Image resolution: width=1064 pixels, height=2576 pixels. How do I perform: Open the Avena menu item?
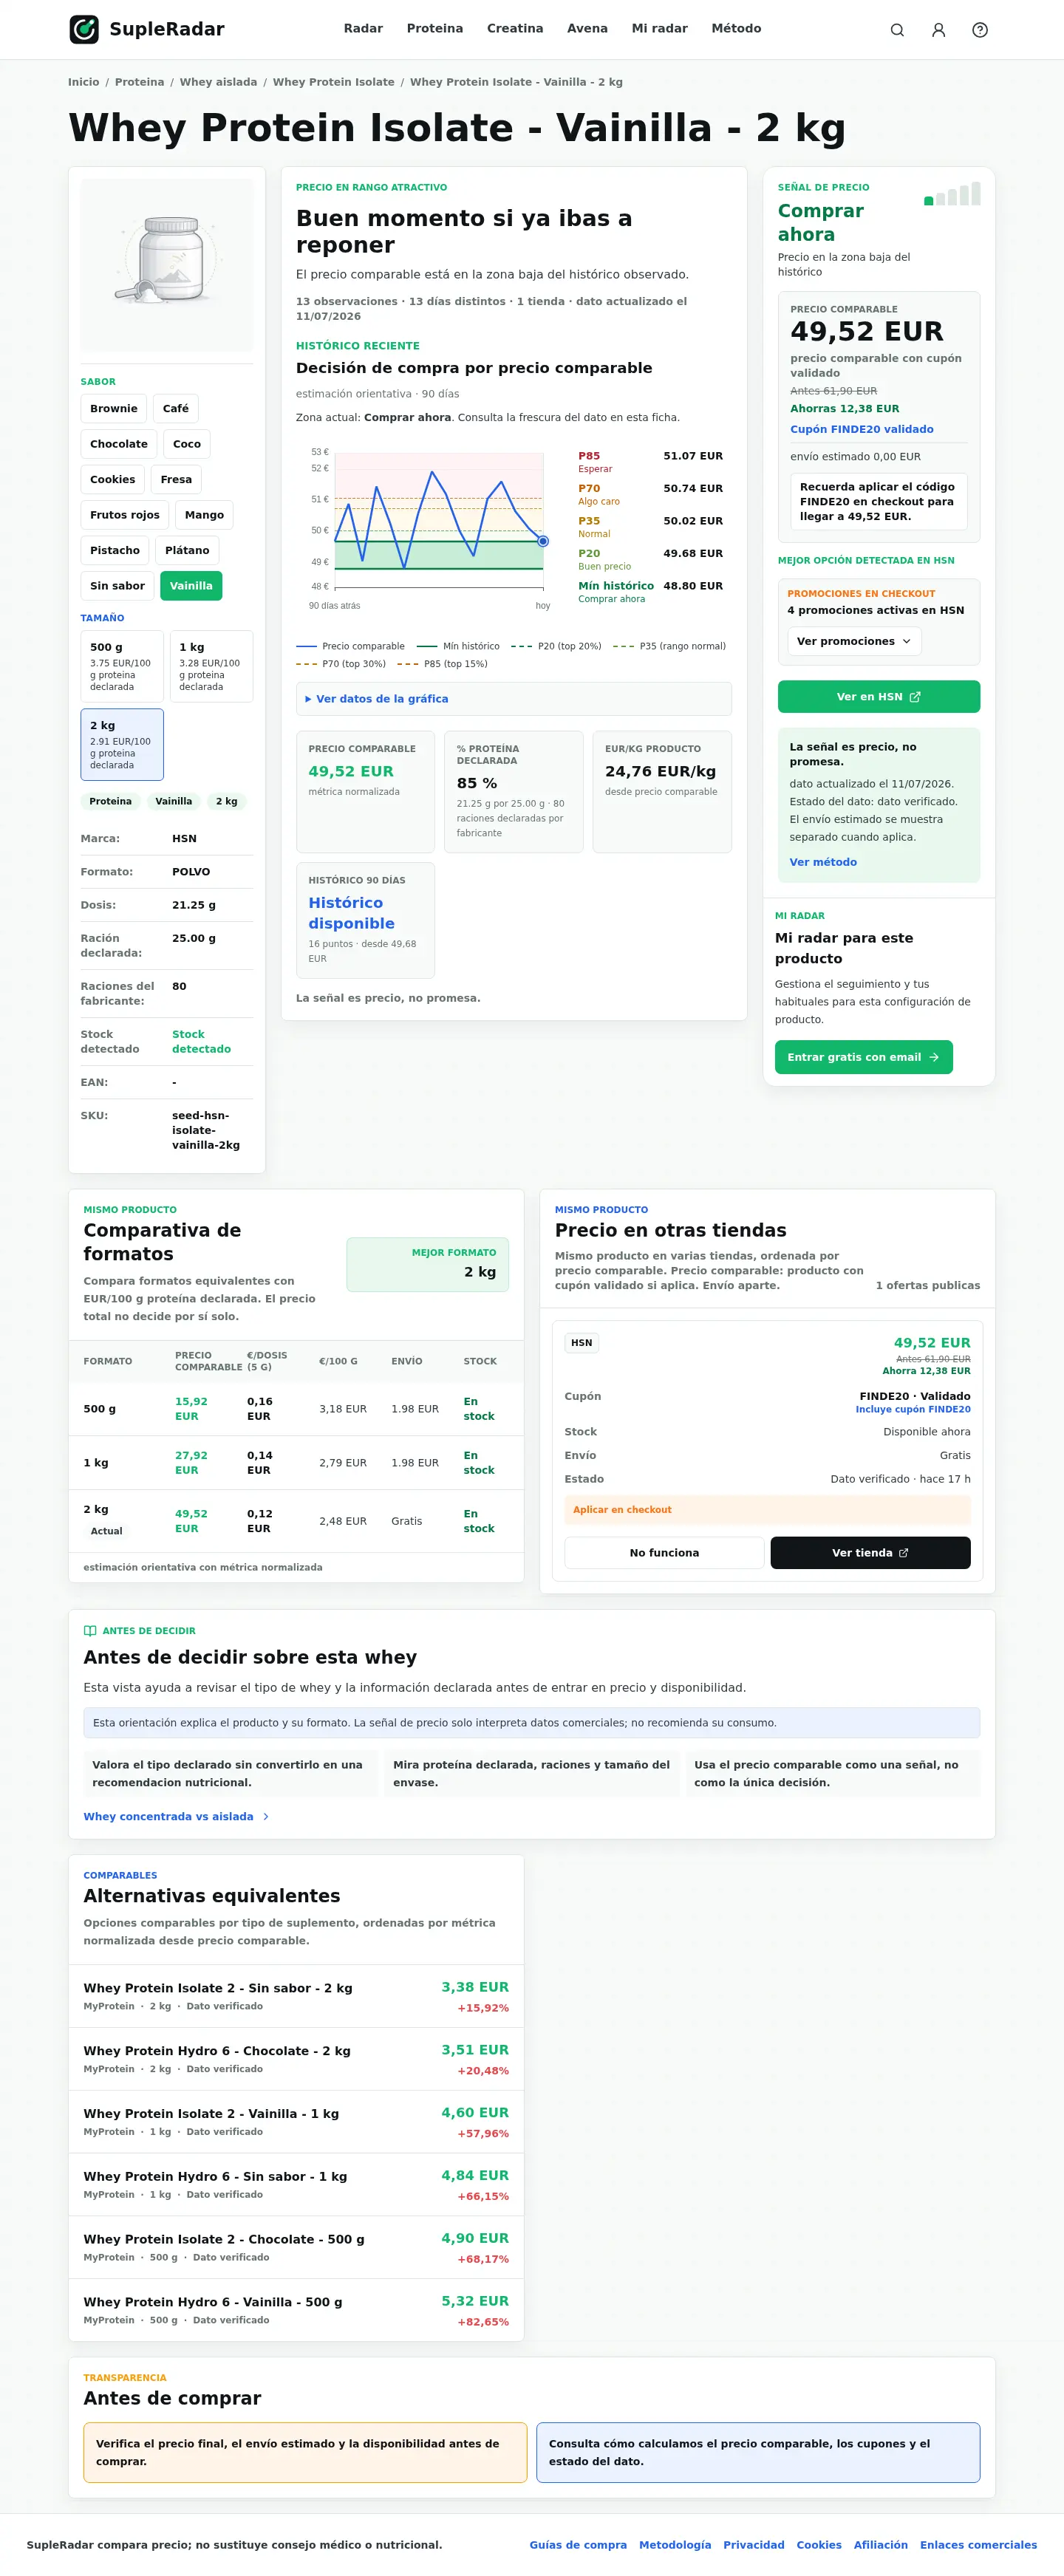pos(587,29)
